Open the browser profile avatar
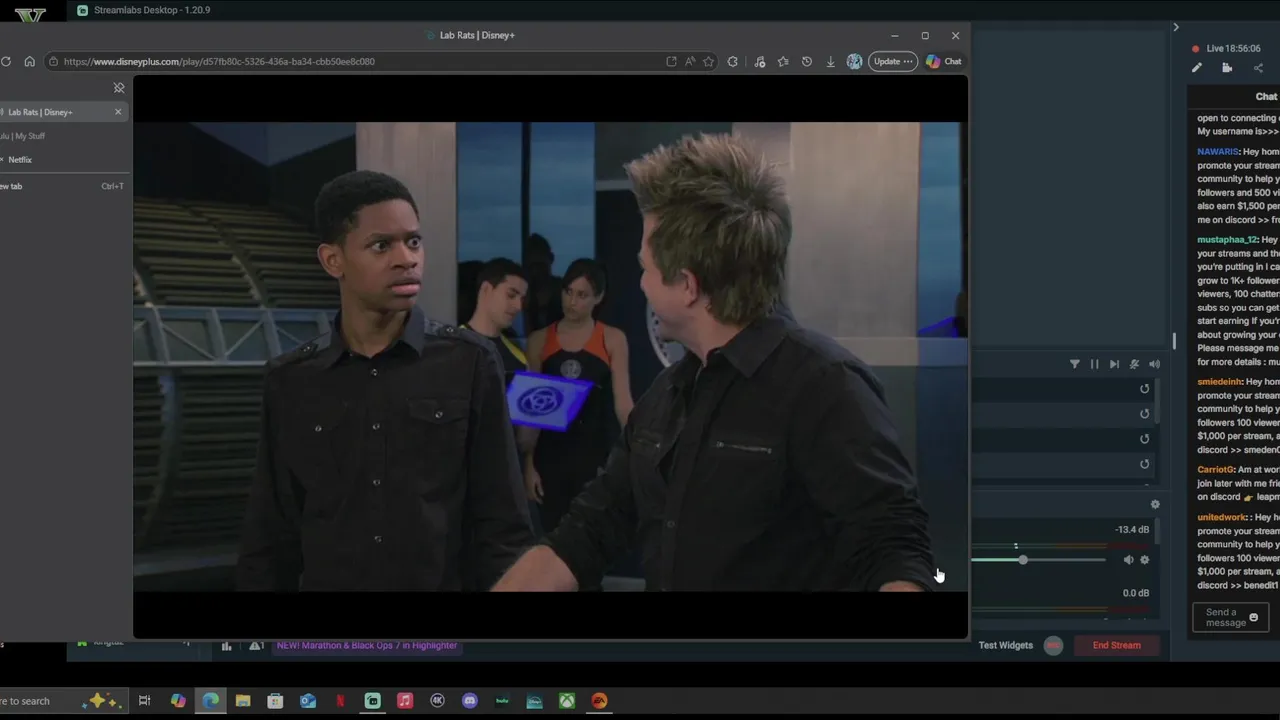The image size is (1280, 720). [854, 61]
